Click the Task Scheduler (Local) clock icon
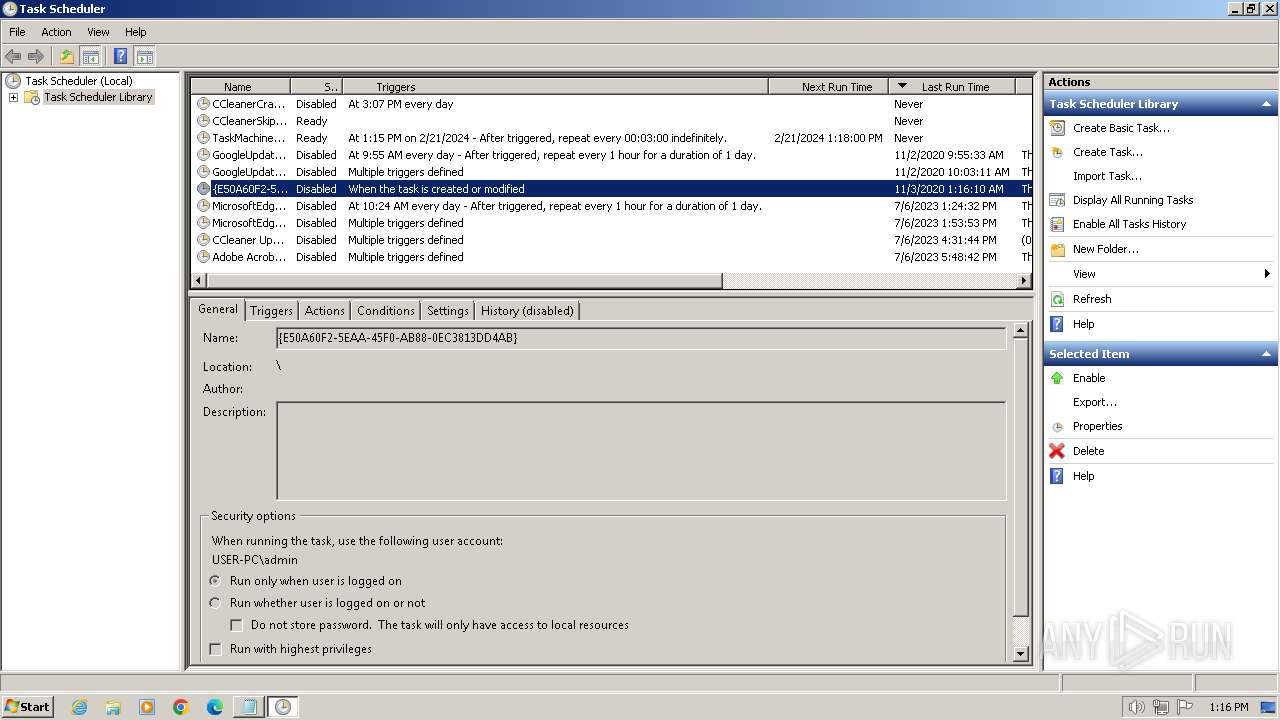1280x720 pixels. pyautogui.click(x=13, y=81)
